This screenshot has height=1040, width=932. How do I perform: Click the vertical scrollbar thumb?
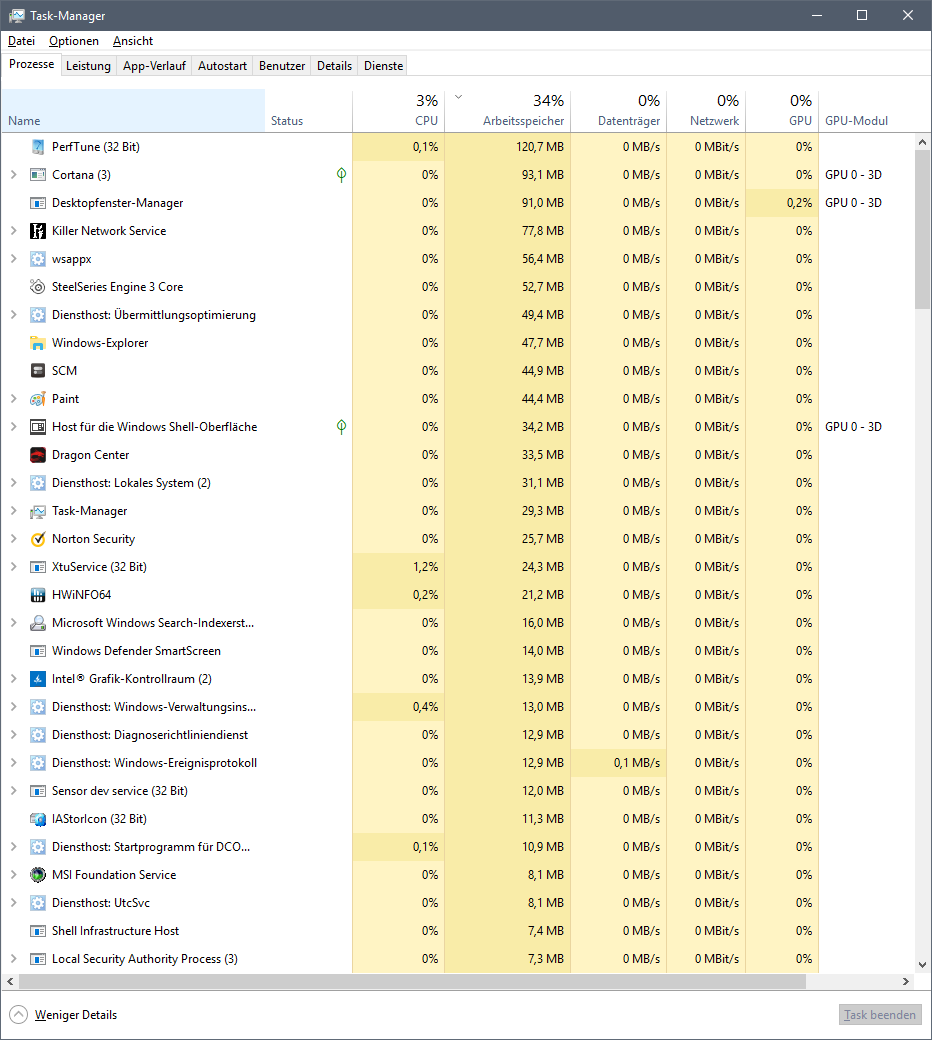(x=922, y=229)
